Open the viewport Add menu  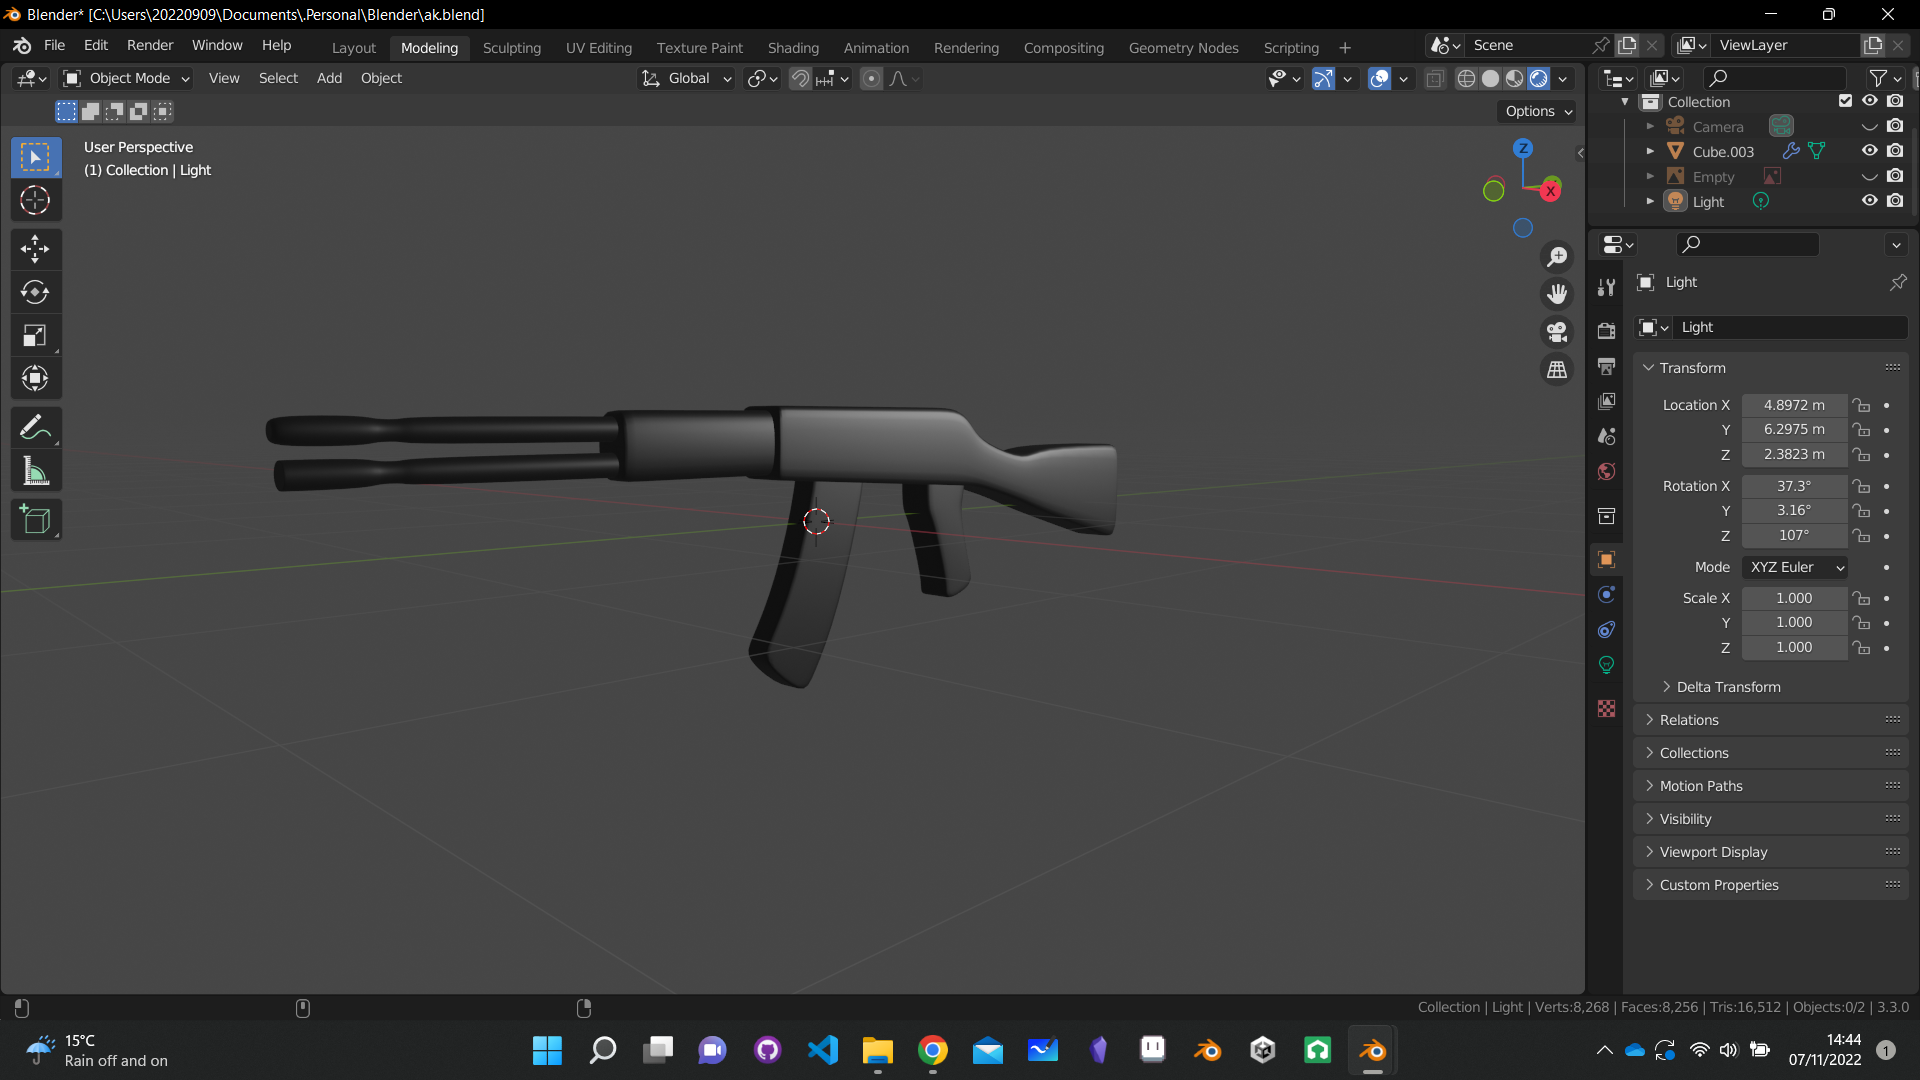click(x=329, y=78)
